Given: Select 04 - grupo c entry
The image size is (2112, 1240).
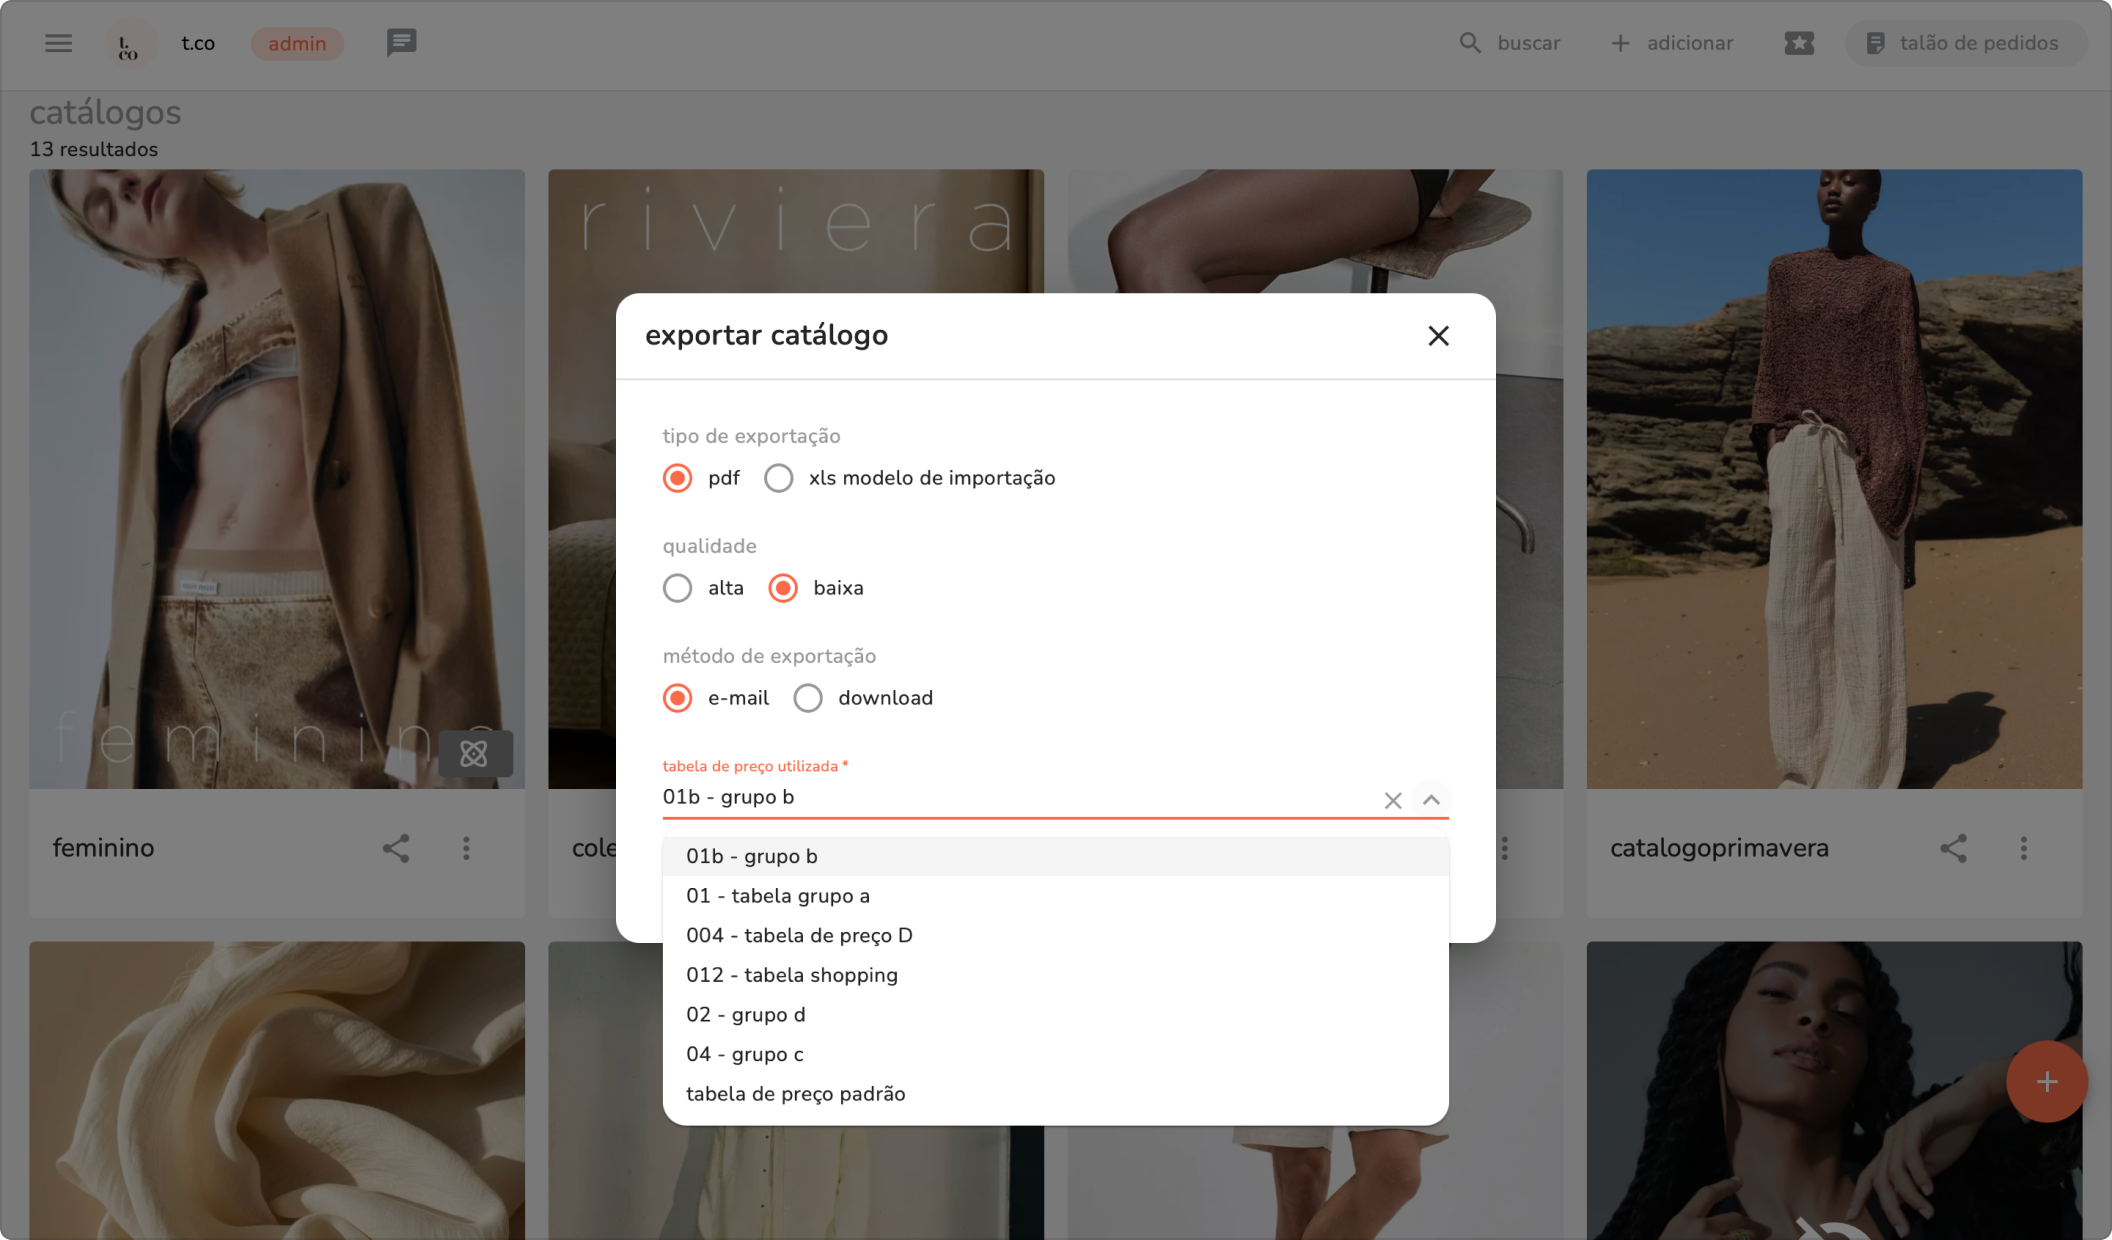Looking at the screenshot, I should point(745,1054).
